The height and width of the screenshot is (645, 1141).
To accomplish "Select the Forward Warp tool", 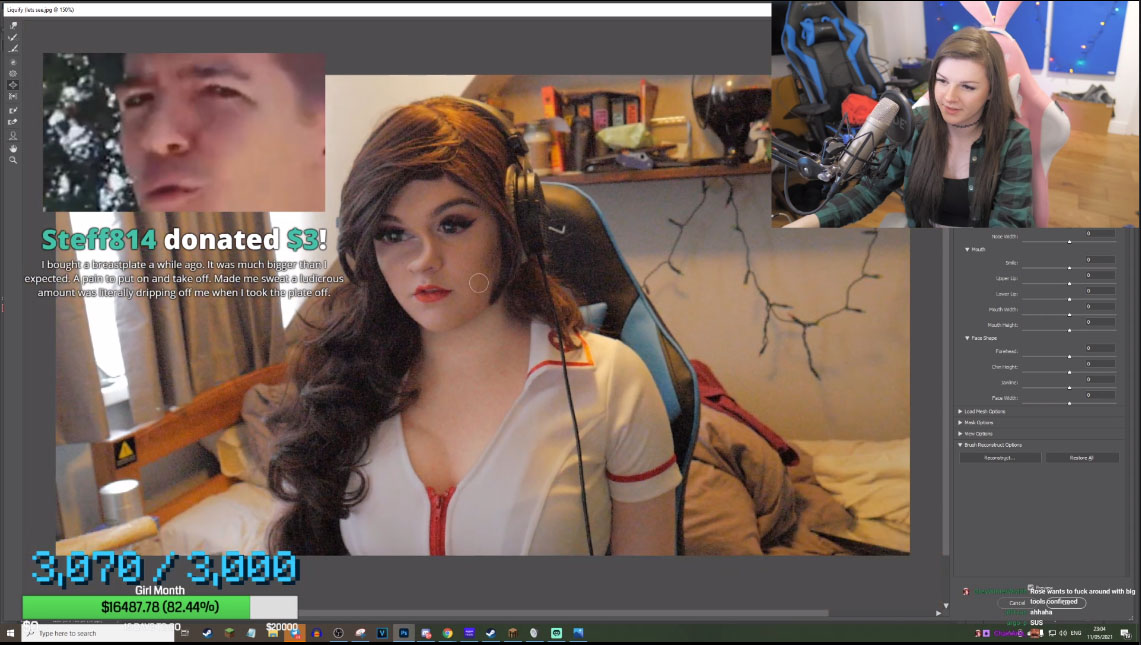I will coord(13,25).
